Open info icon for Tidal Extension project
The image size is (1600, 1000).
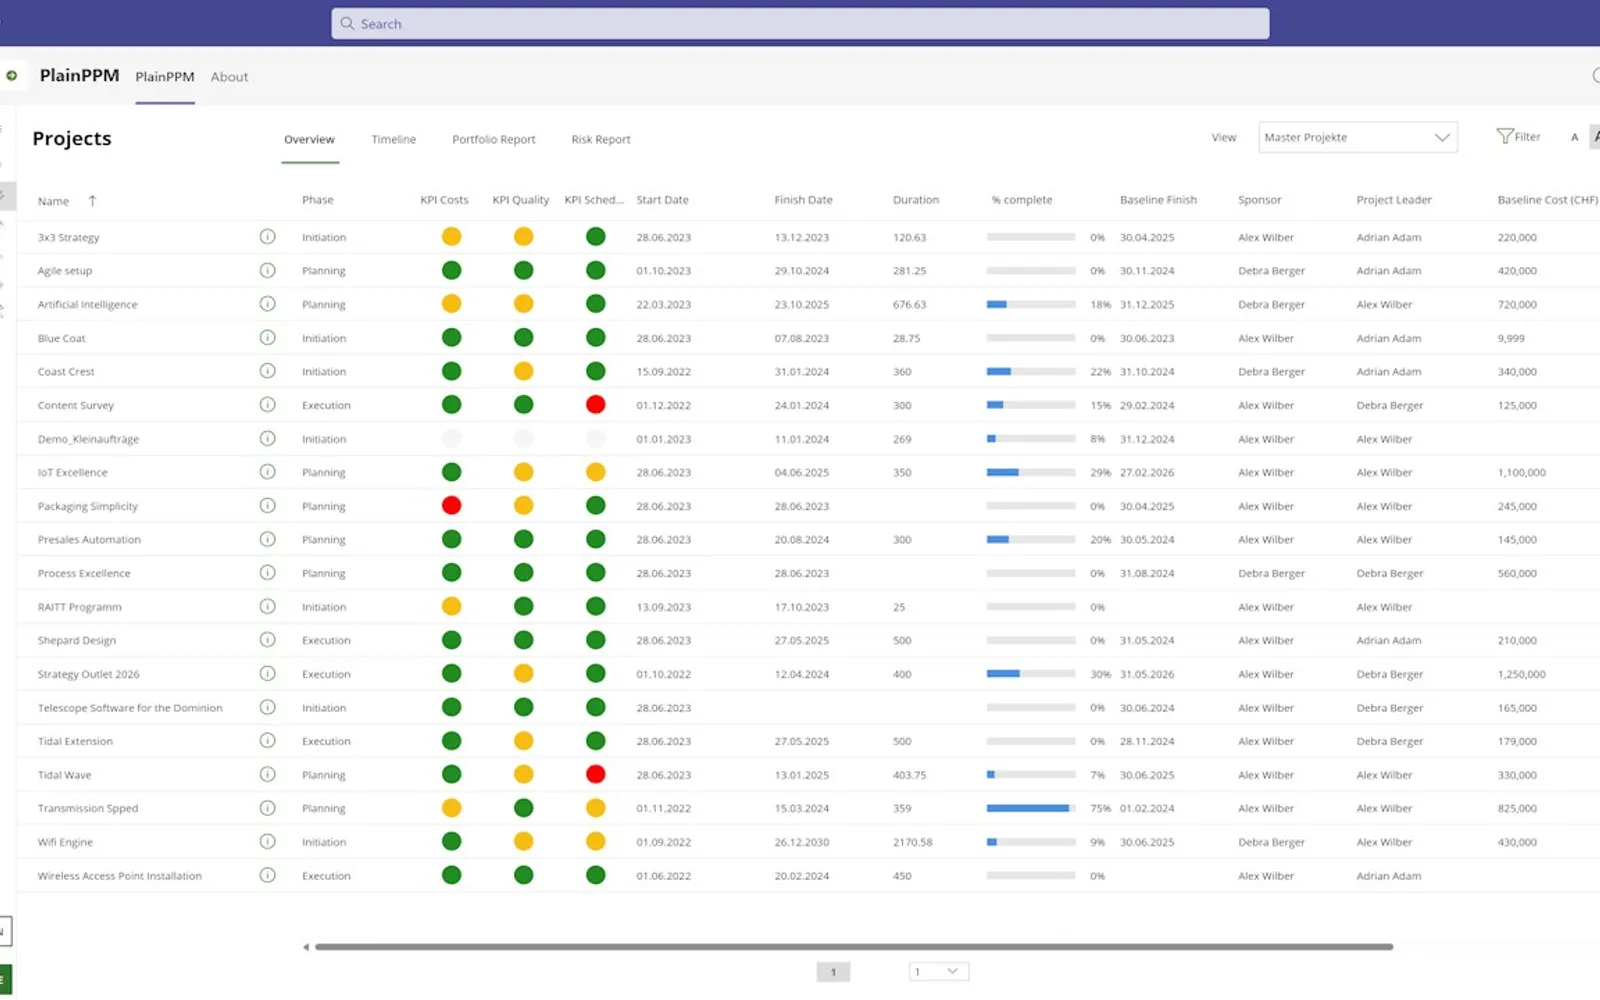[x=267, y=741]
